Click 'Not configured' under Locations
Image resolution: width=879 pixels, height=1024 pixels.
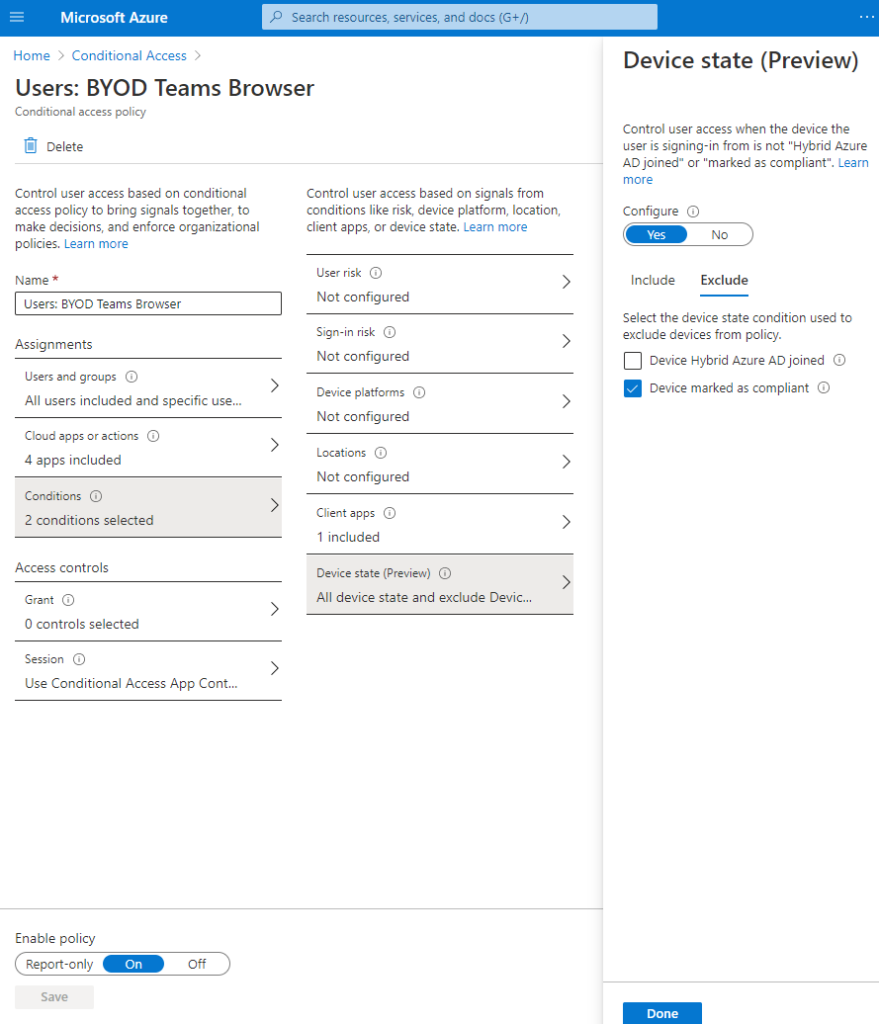coord(363,477)
